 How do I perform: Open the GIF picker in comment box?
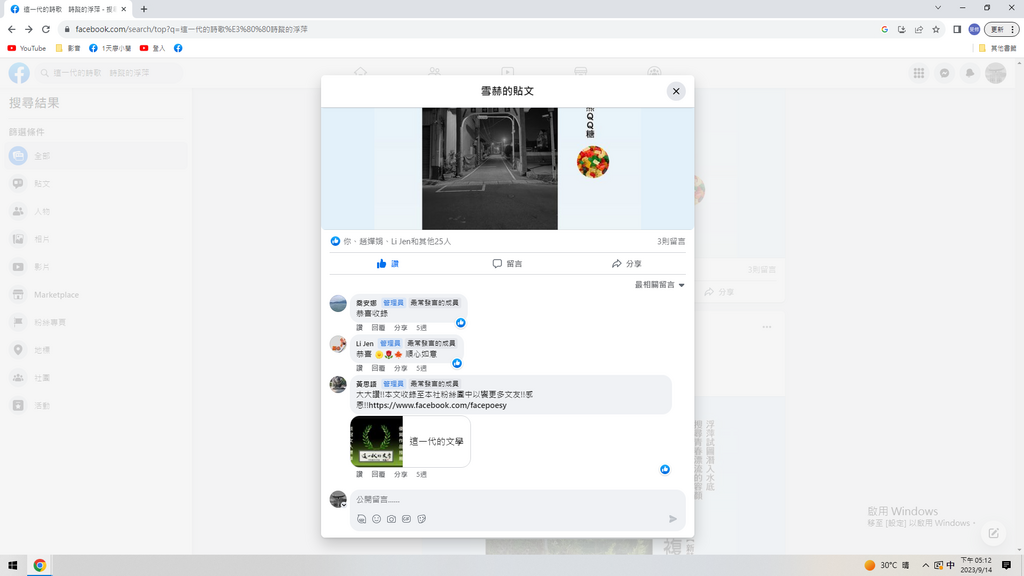[406, 519]
